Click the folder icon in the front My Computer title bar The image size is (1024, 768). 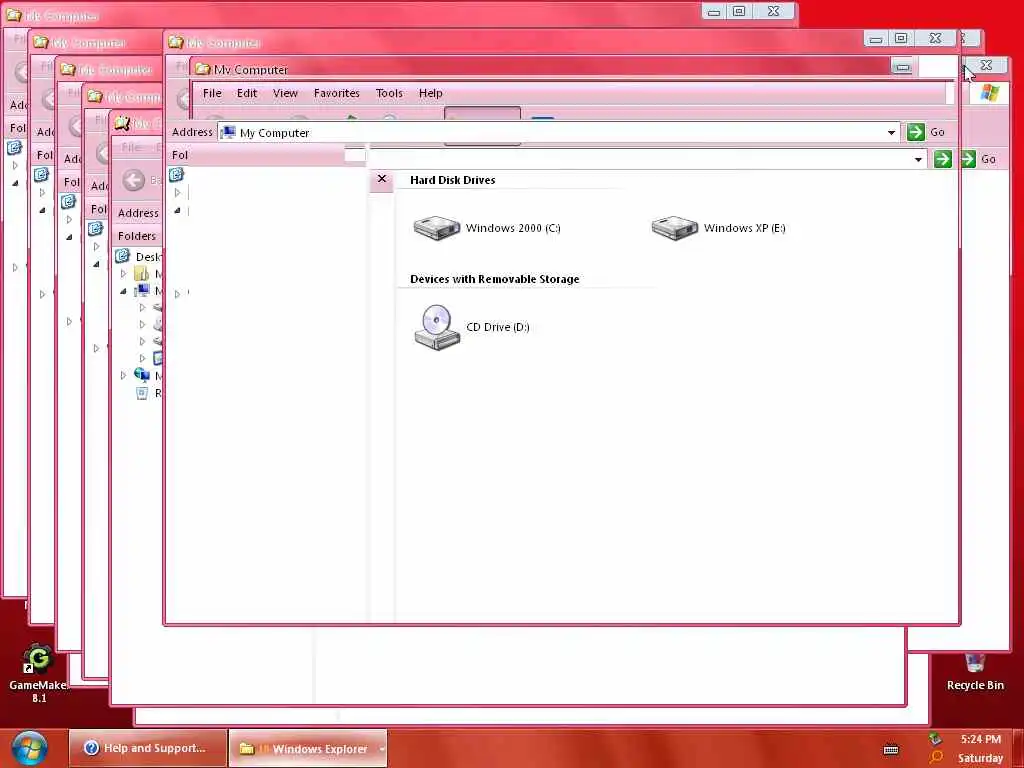[x=202, y=69]
